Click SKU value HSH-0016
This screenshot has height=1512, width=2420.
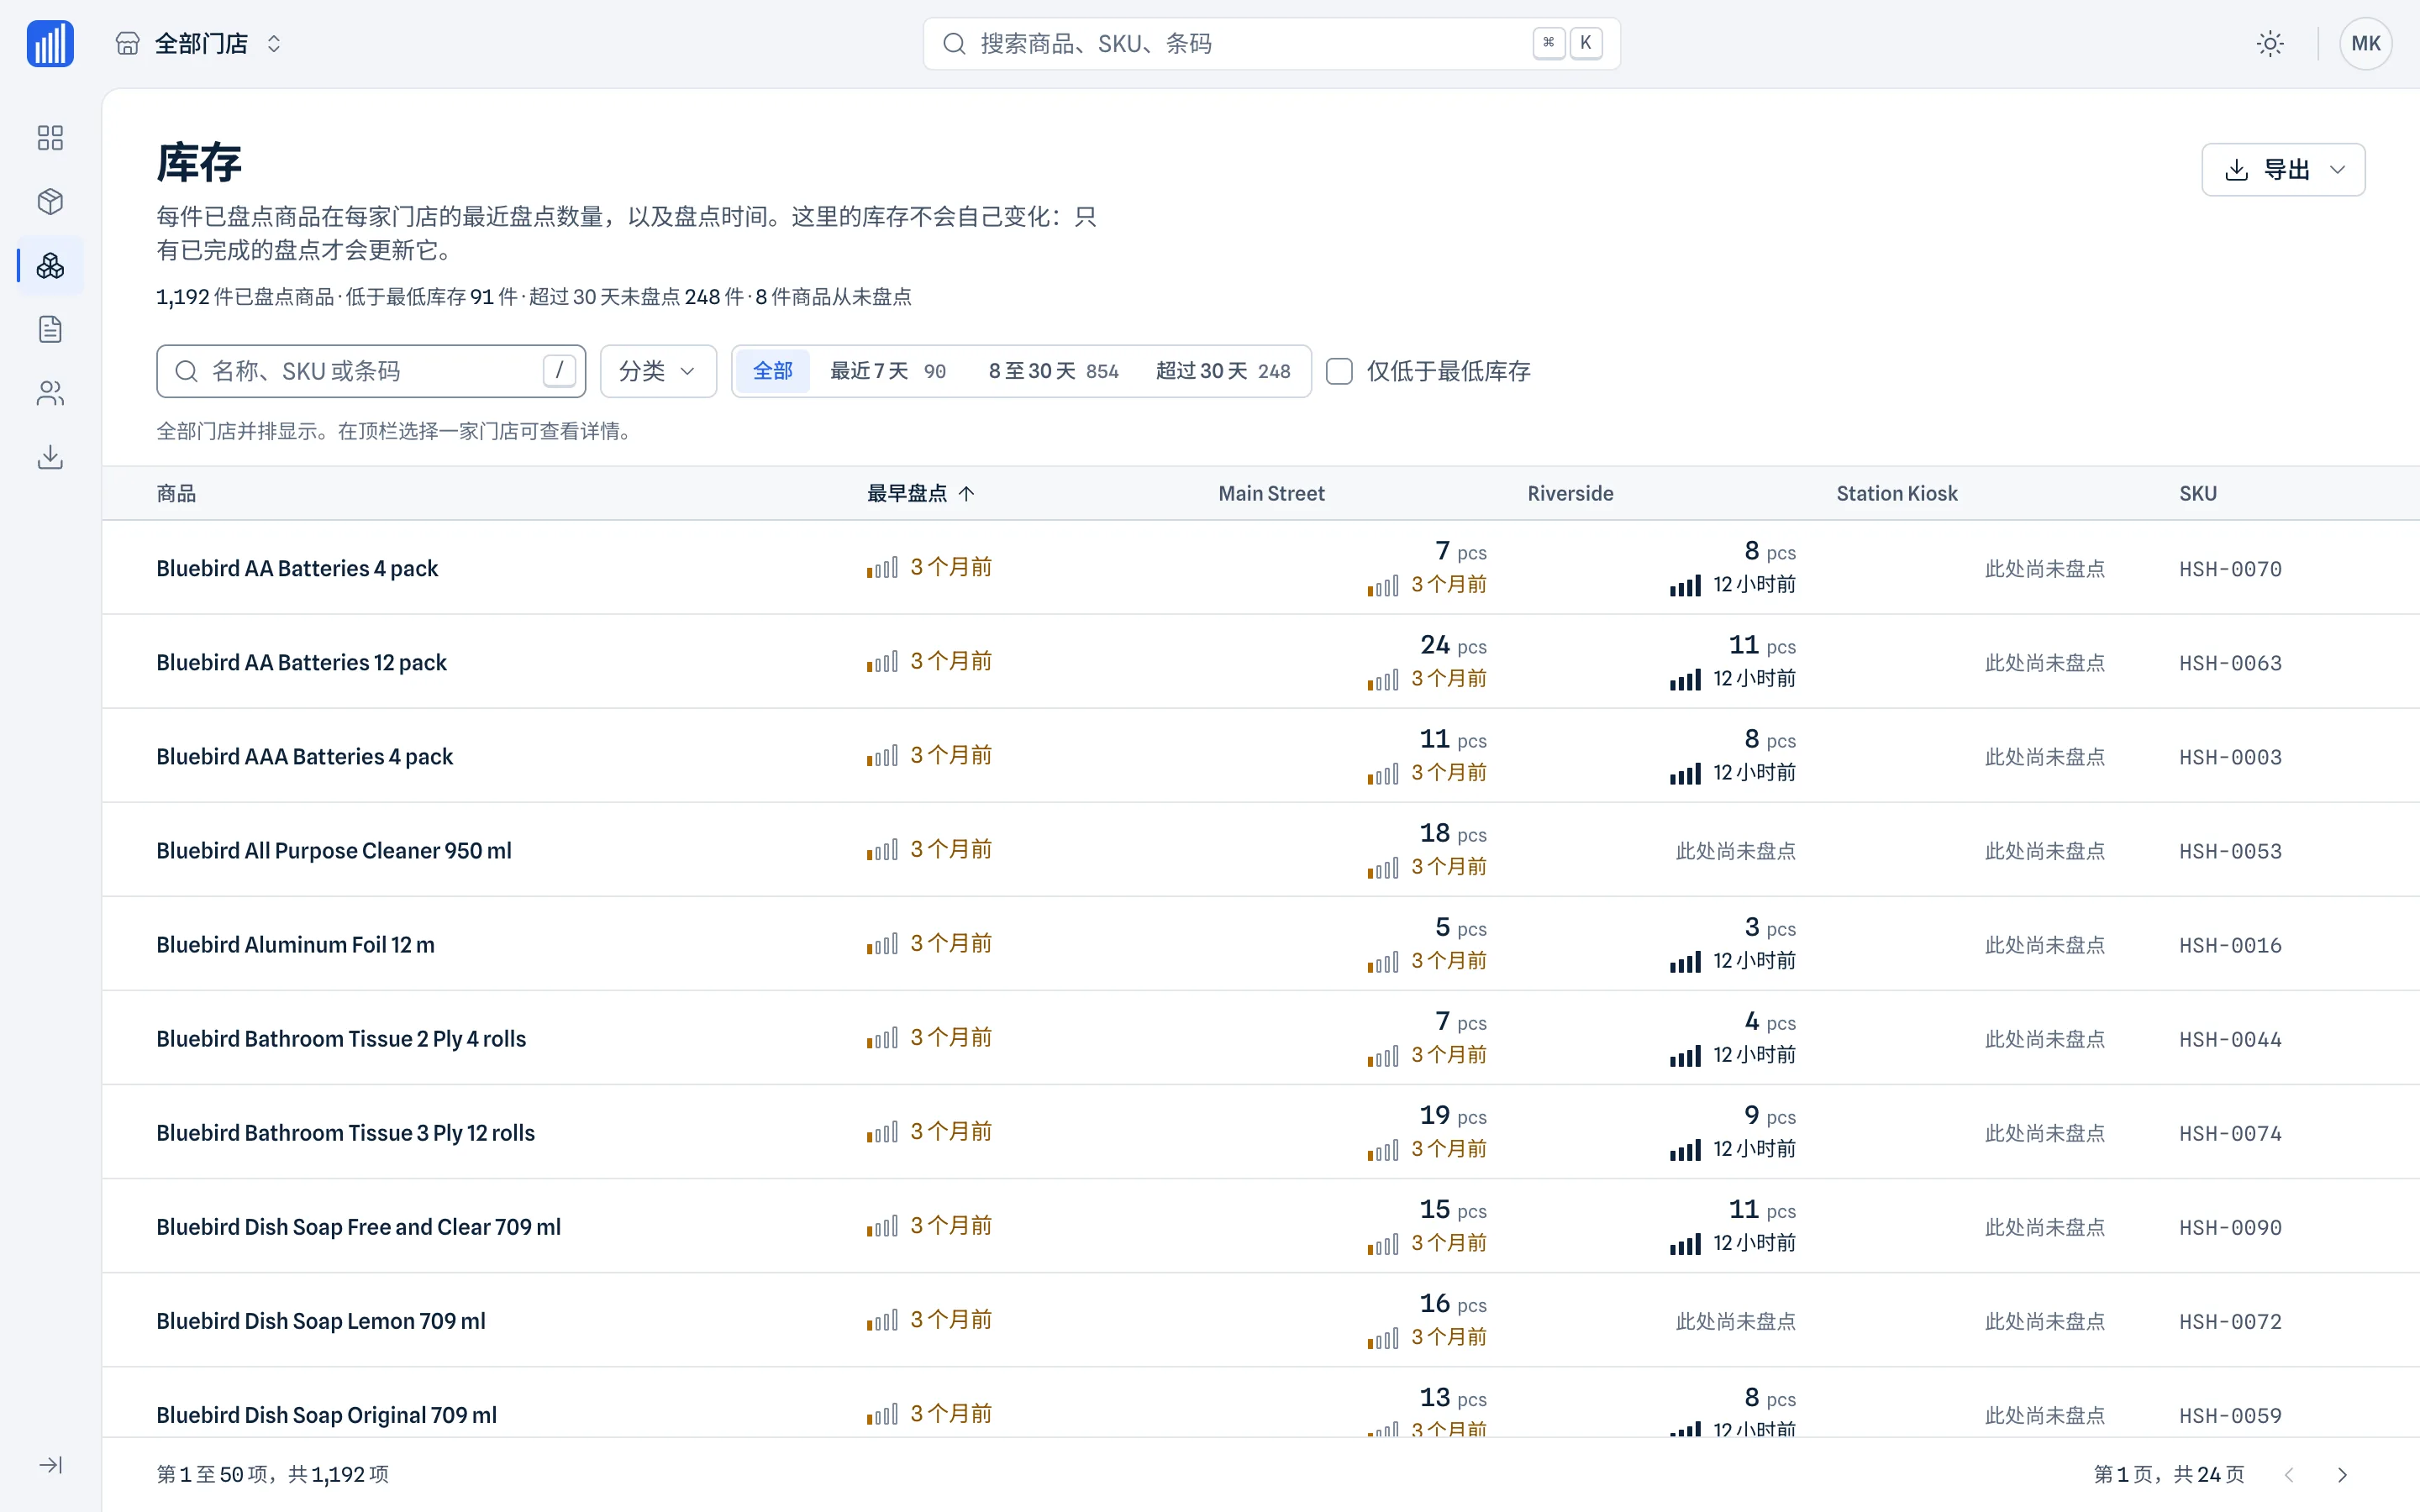click(x=2230, y=945)
